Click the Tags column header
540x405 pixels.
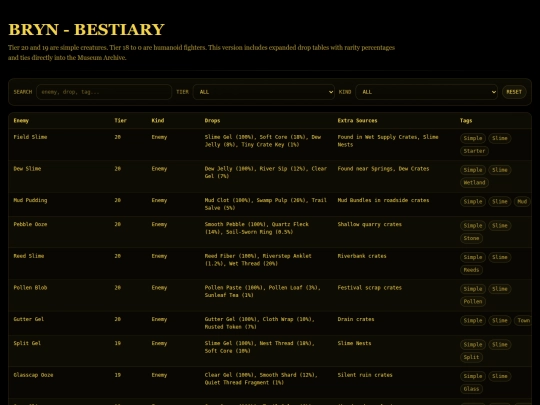pyautogui.click(x=466, y=121)
